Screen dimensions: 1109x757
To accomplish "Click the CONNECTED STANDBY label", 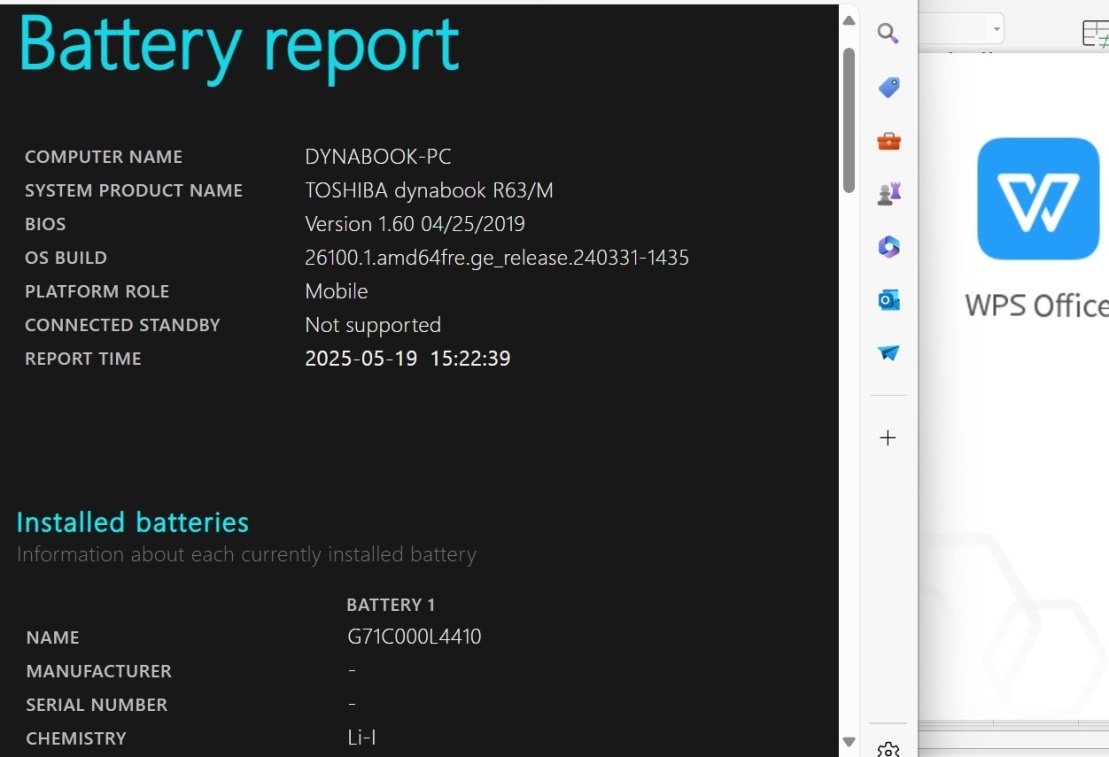I will click(x=122, y=325).
